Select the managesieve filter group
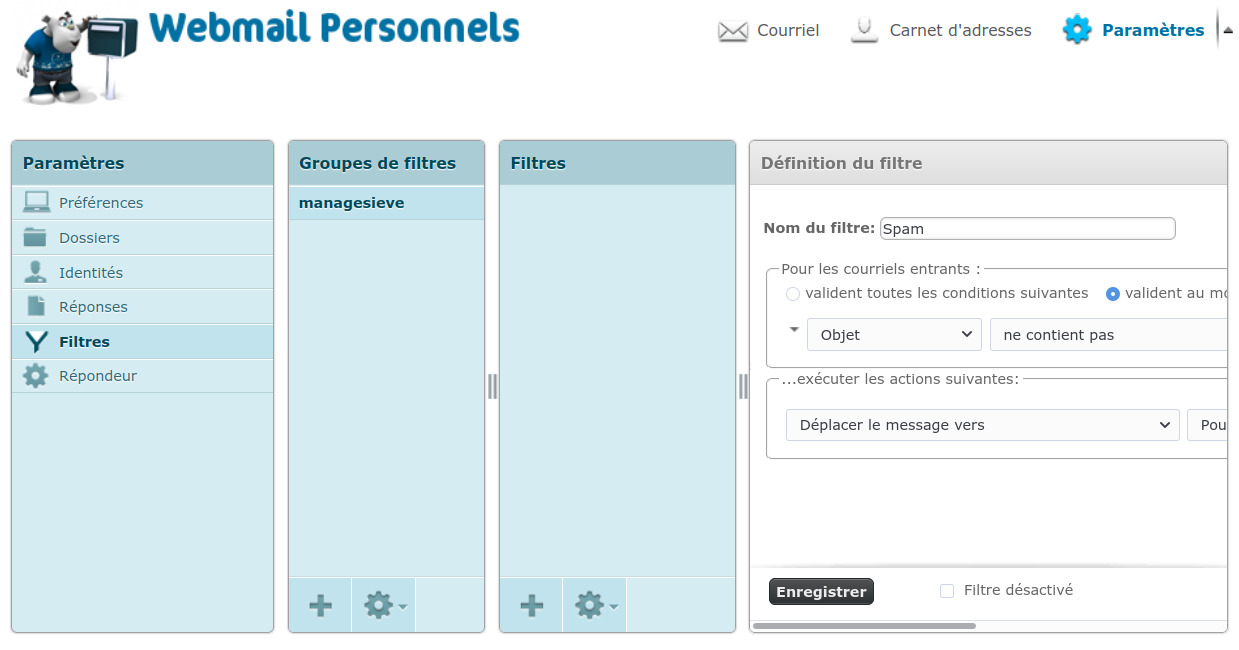The width and height of the screenshot is (1239, 650). tap(352, 203)
